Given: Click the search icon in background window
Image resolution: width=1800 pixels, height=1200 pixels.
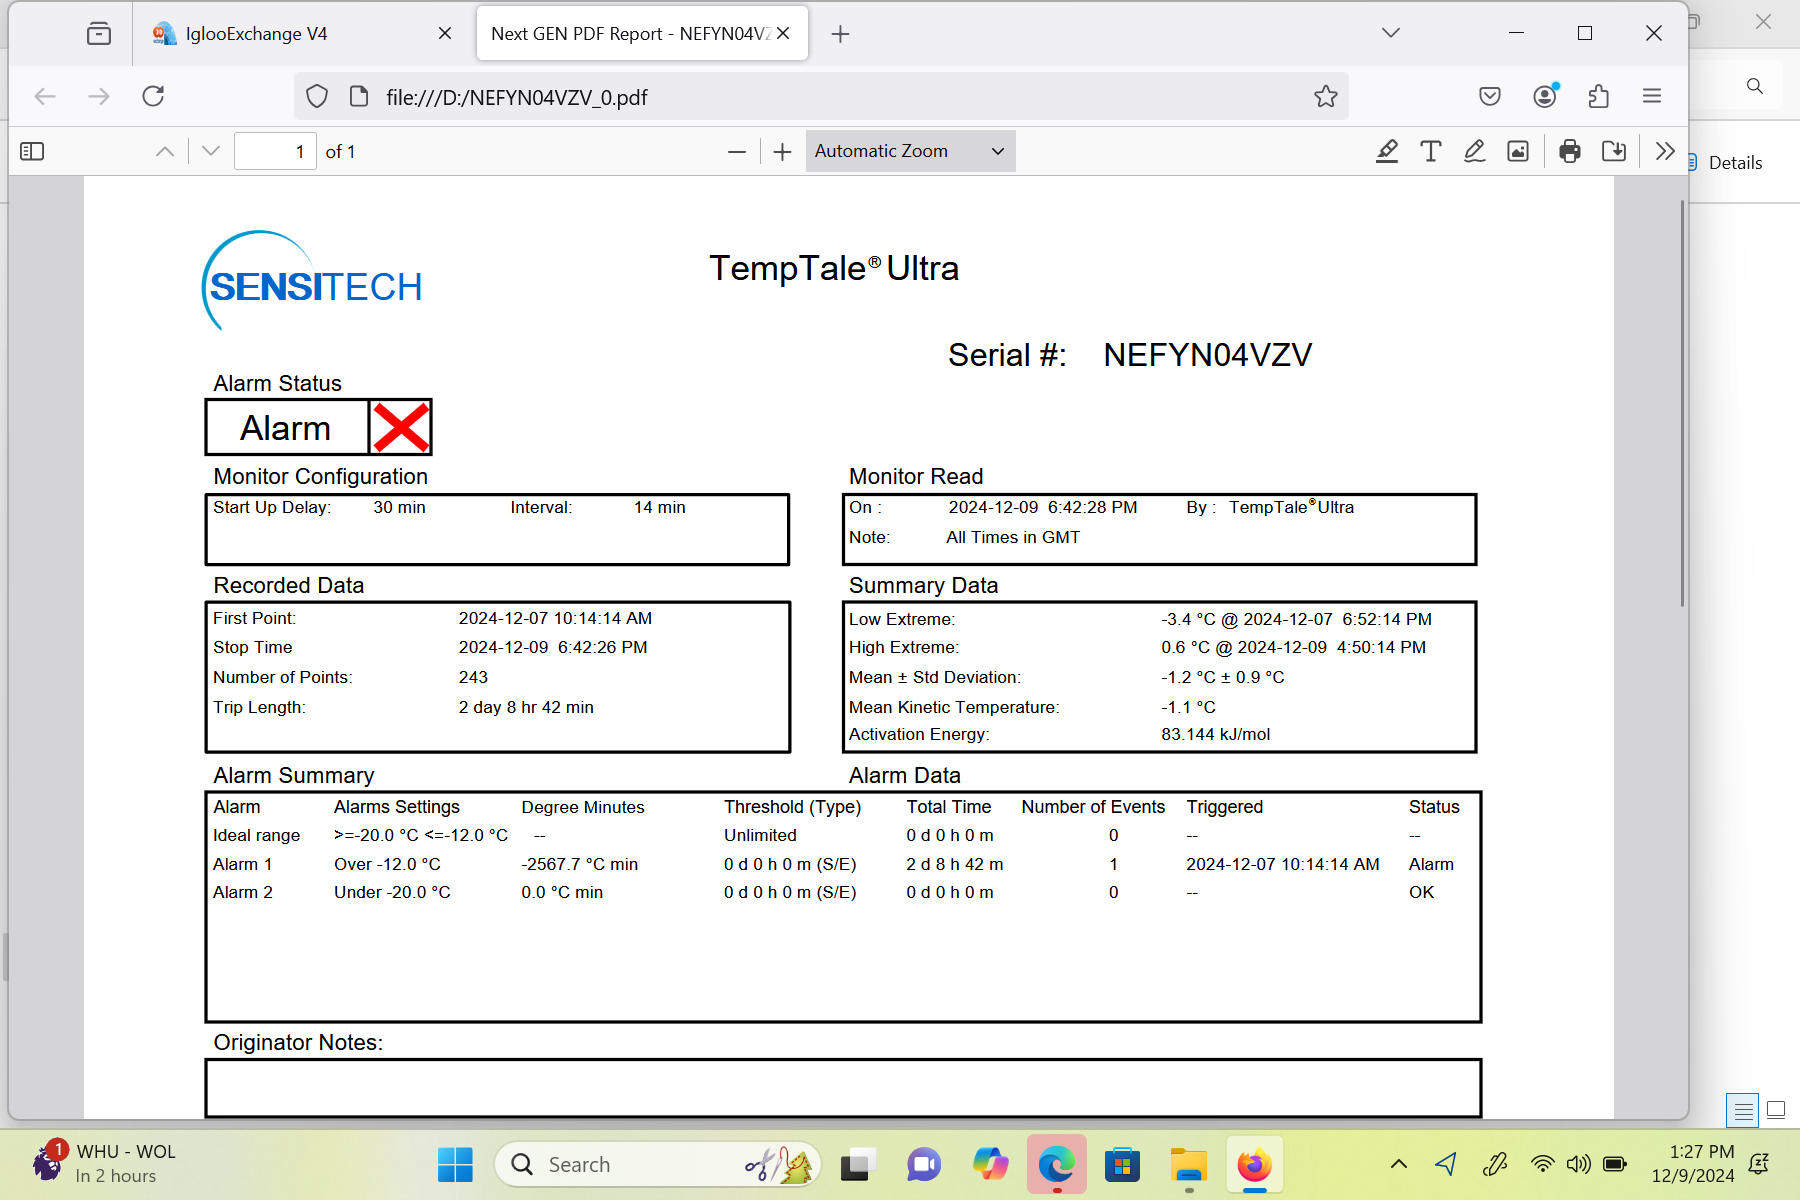Looking at the screenshot, I should (1755, 86).
